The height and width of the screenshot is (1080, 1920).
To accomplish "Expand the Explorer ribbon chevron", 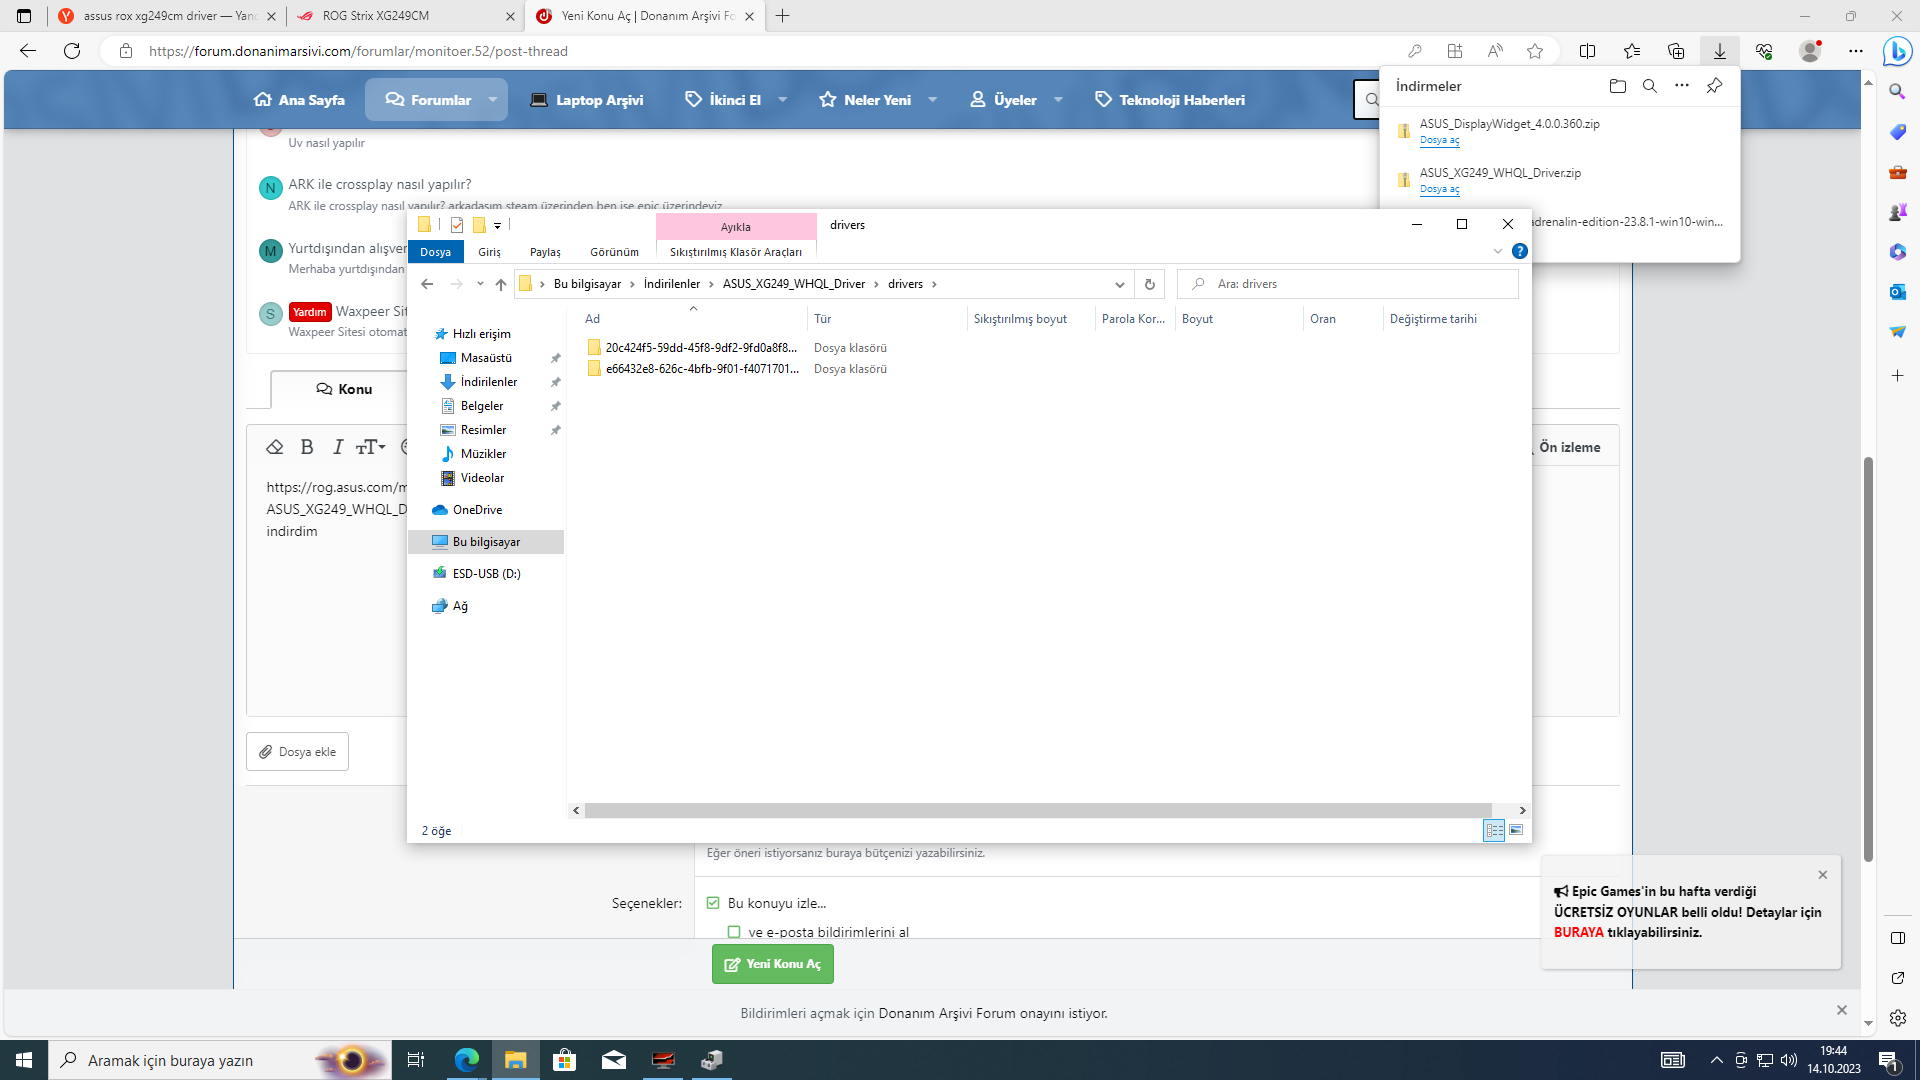I will pos(1498,252).
